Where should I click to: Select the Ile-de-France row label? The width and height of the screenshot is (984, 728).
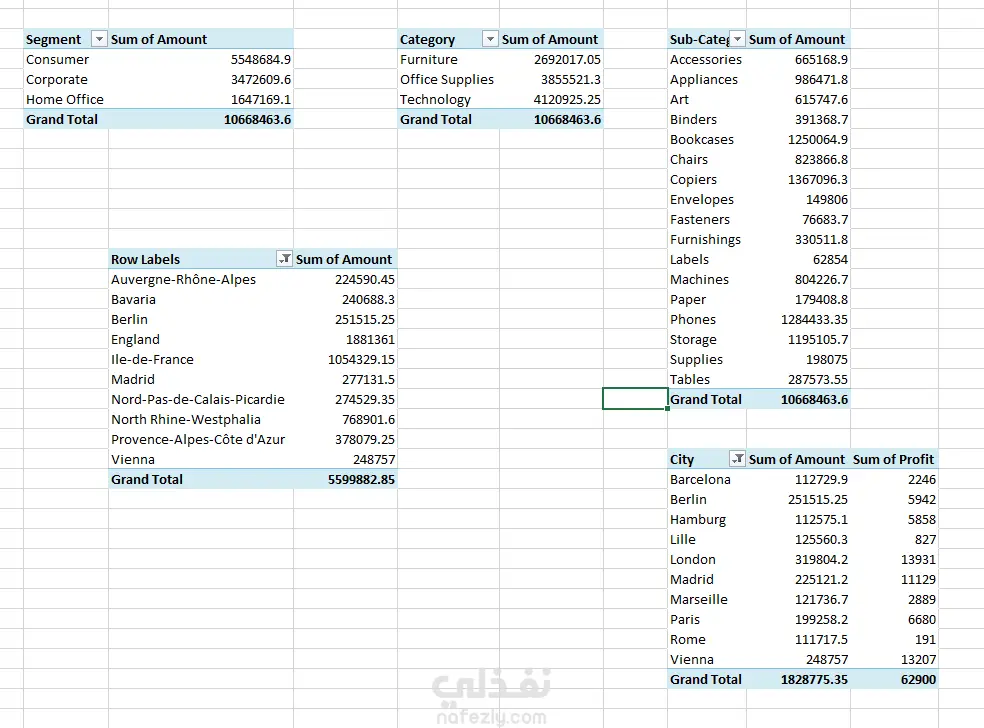pos(152,359)
